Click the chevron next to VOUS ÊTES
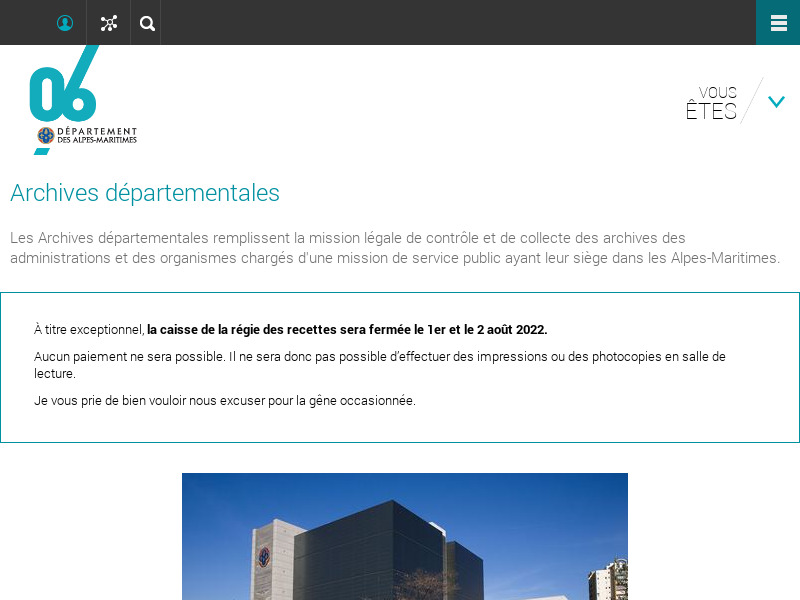This screenshot has width=800, height=600. 777,101
